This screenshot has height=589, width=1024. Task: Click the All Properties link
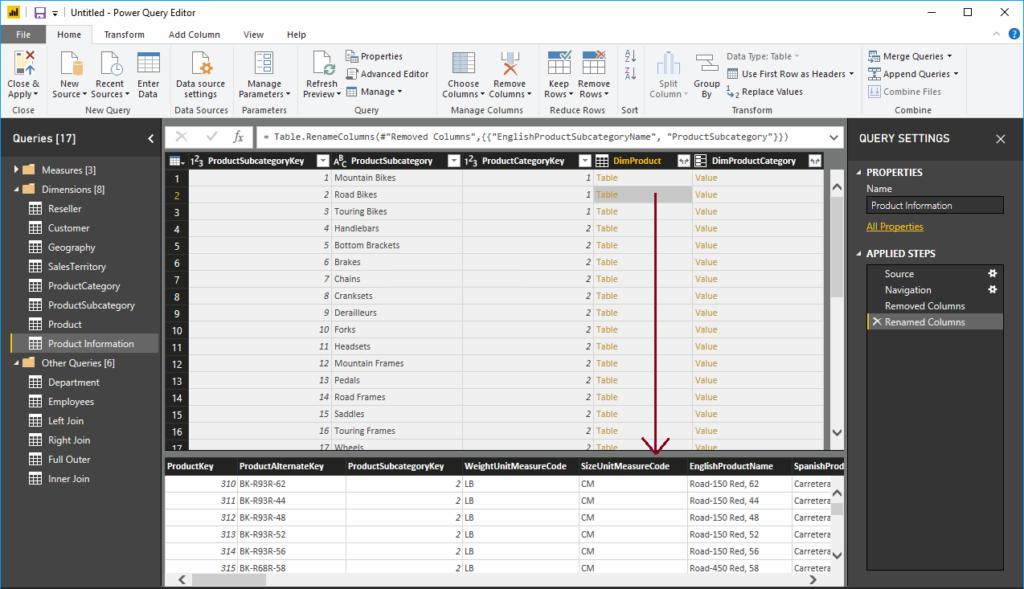tap(893, 226)
